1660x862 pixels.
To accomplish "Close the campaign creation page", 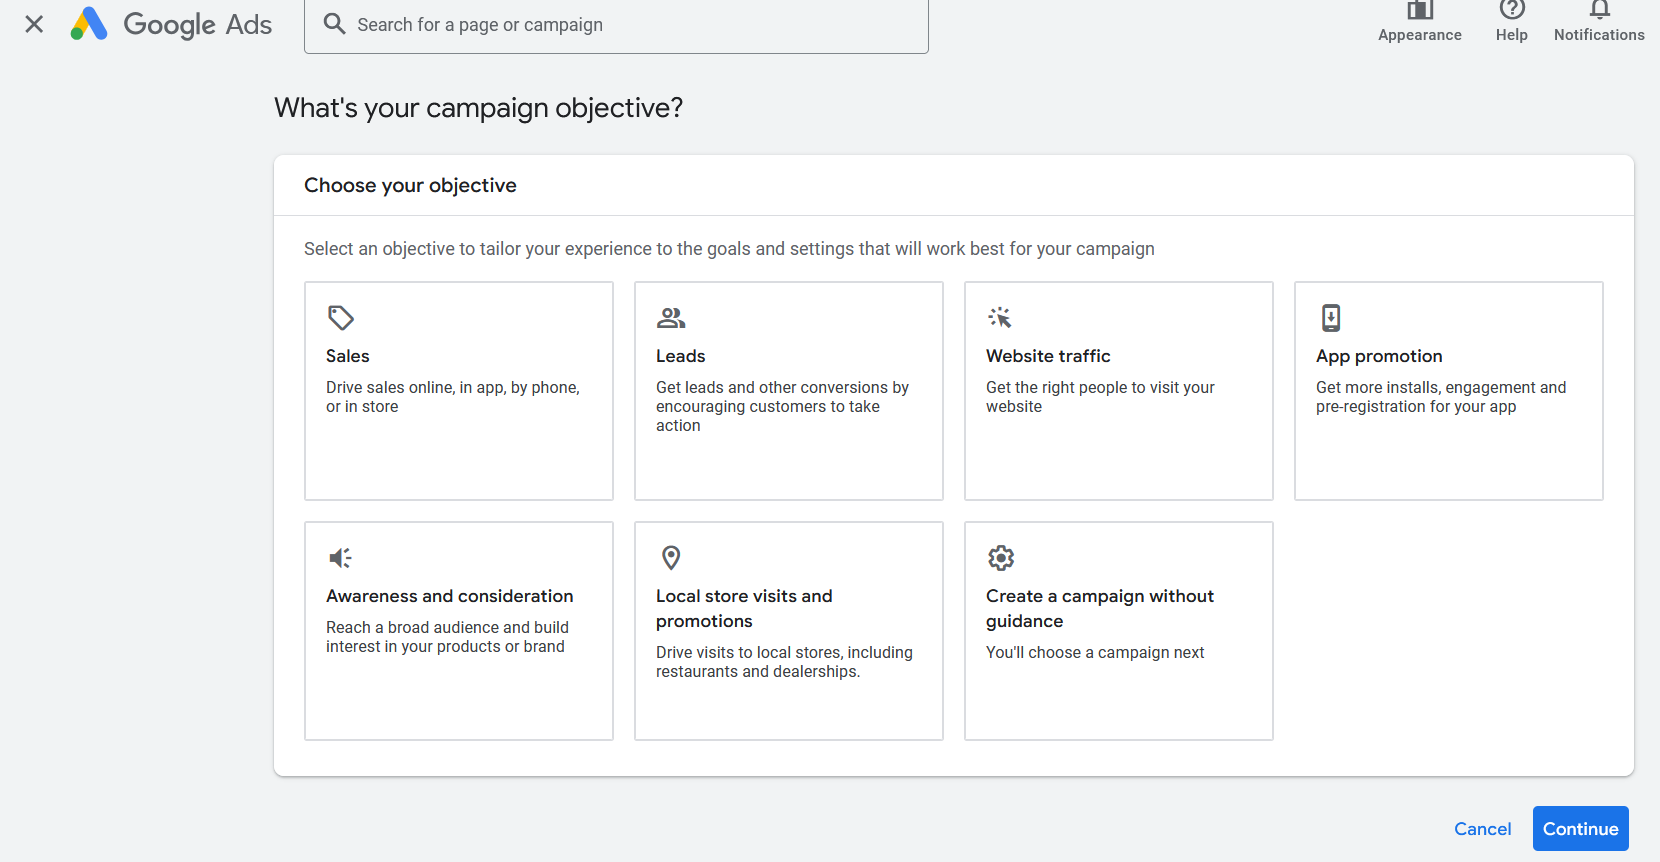I will (34, 24).
